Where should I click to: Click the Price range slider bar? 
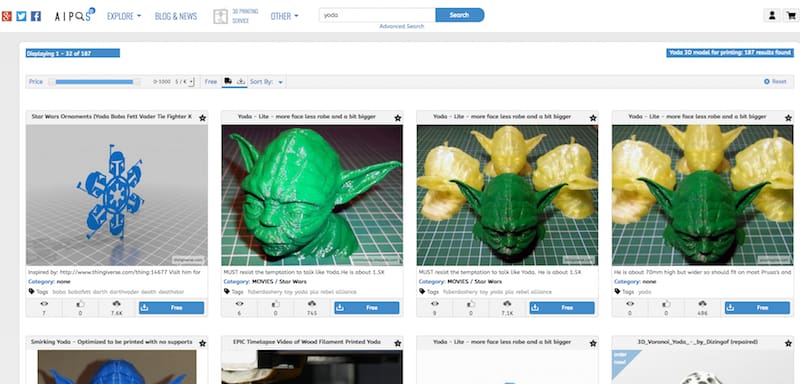pyautogui.click(x=94, y=82)
